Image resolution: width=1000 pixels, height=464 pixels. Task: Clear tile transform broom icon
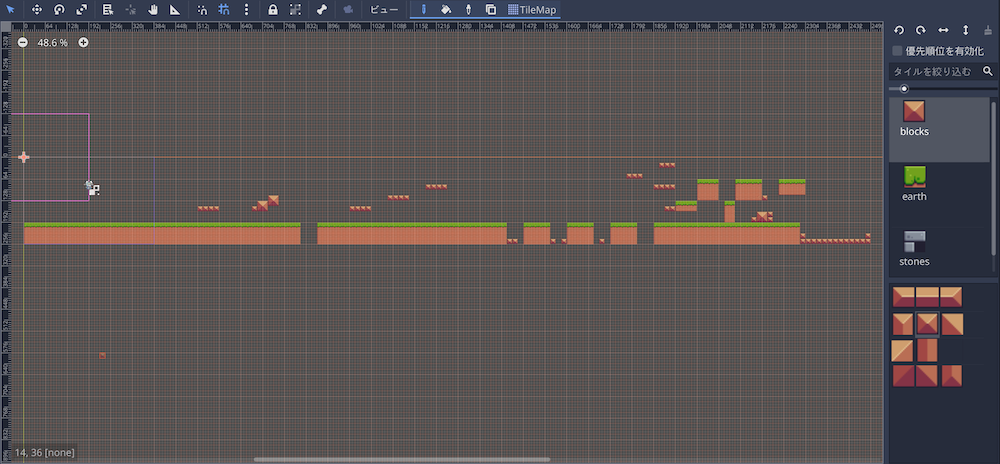(x=988, y=30)
